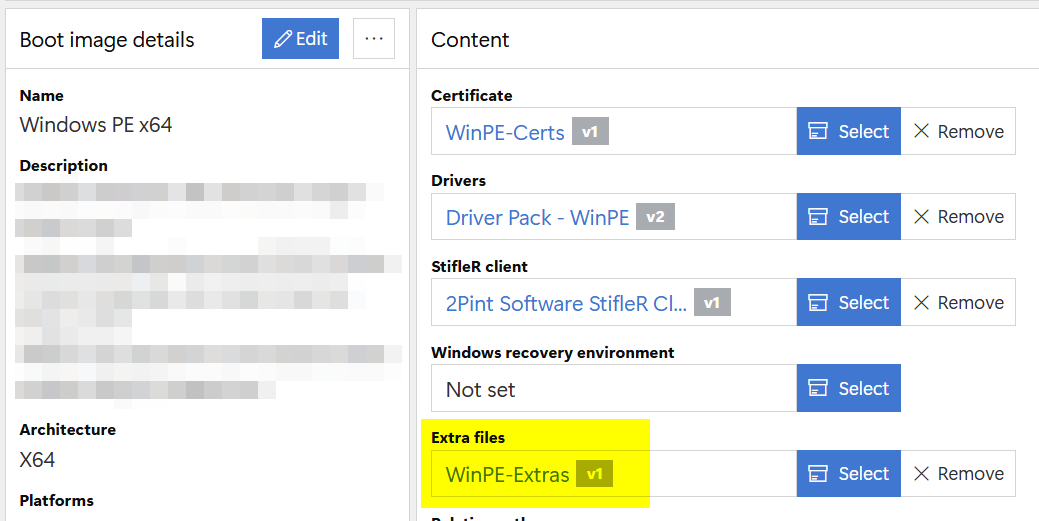1039x521 pixels.
Task: Remove the StifleR client item
Action: click(x=958, y=303)
